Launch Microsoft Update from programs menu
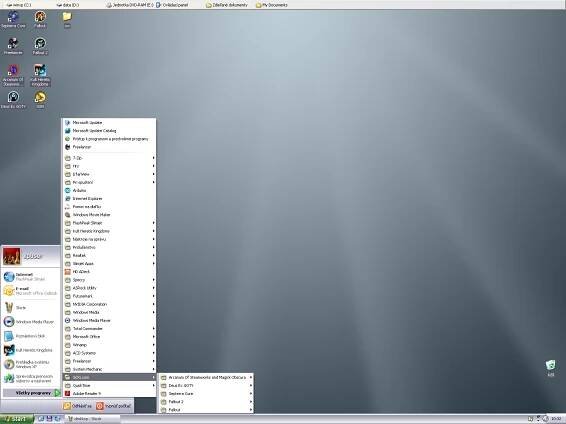Image resolution: width=566 pixels, height=424 pixels. click(110, 123)
